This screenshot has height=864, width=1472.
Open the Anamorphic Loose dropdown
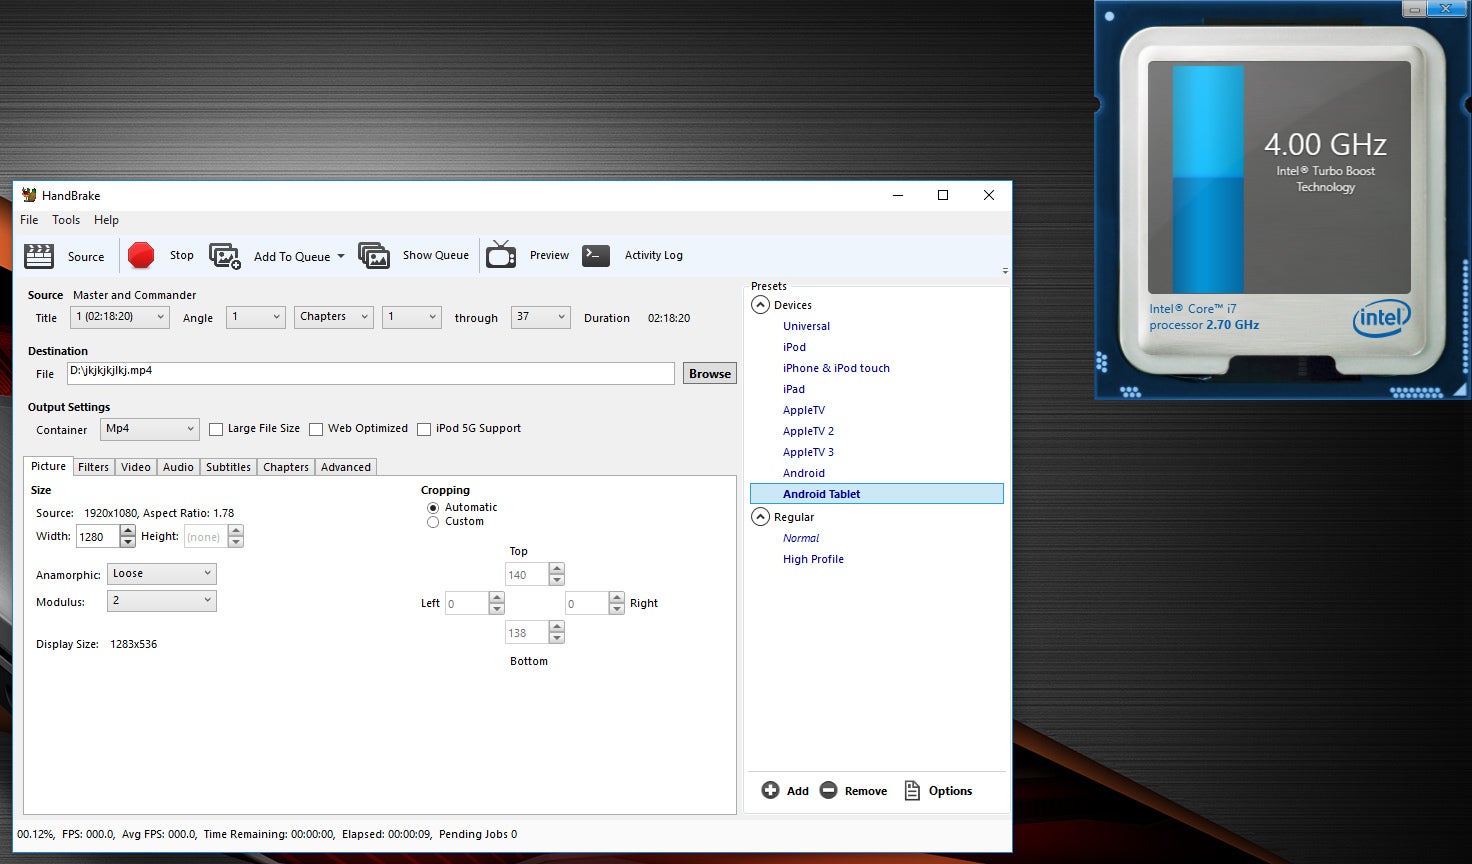click(162, 574)
